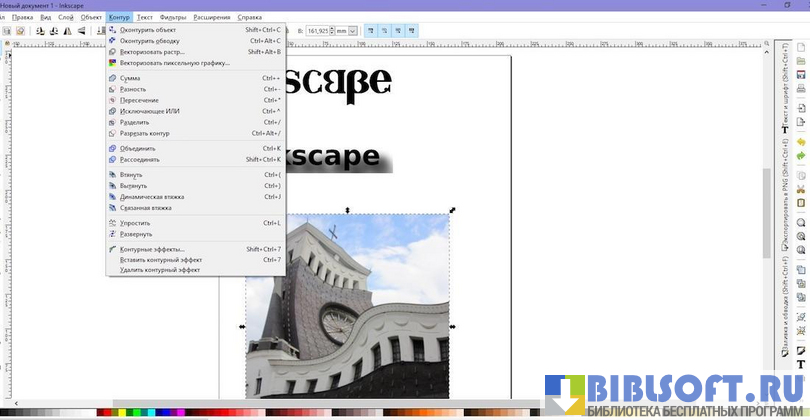Choose Разрезать контур menu item

point(145,133)
